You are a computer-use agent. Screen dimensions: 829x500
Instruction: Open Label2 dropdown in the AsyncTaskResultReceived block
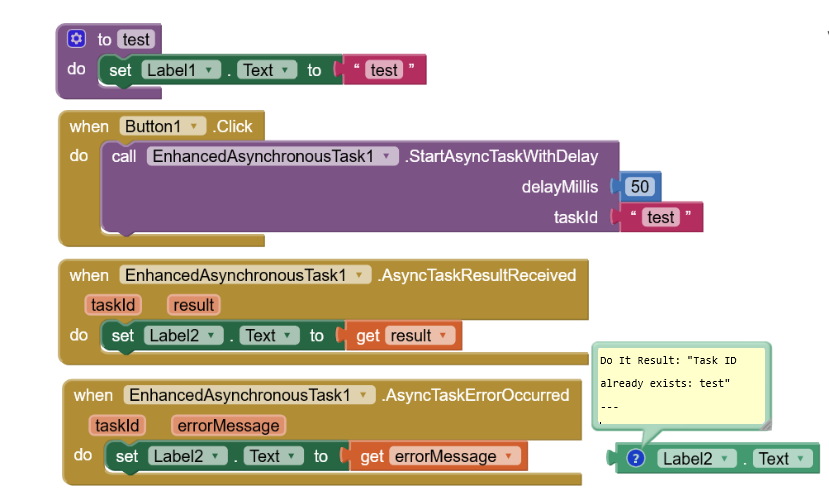click(183, 335)
